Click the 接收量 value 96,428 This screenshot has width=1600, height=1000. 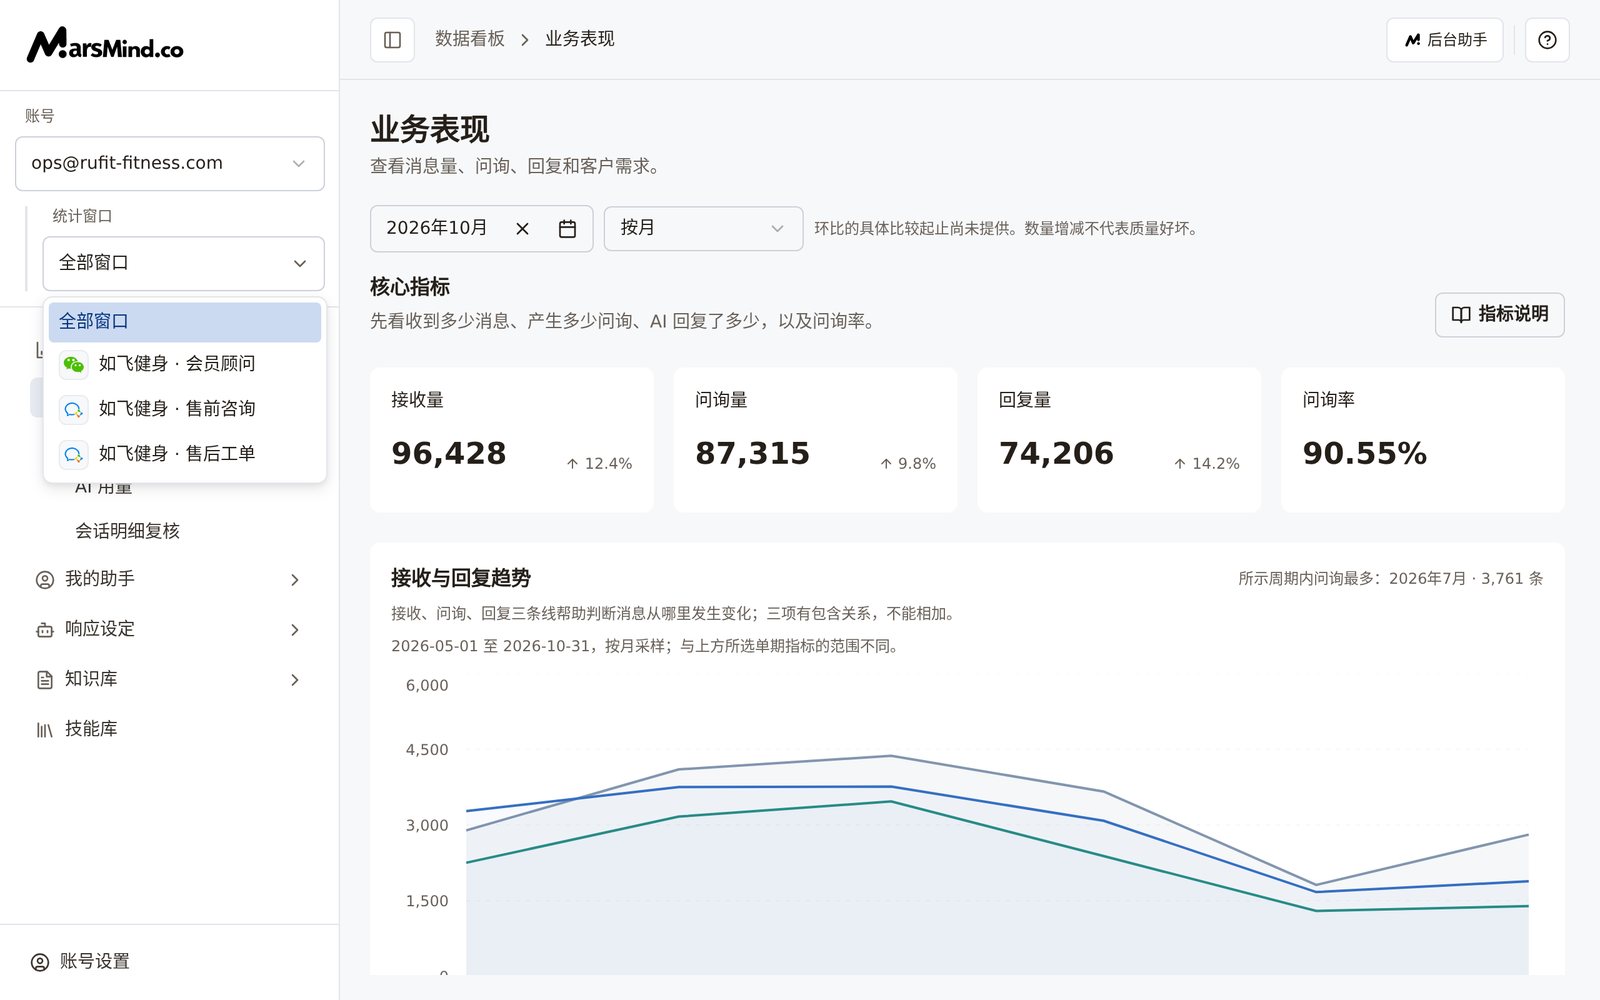point(449,453)
